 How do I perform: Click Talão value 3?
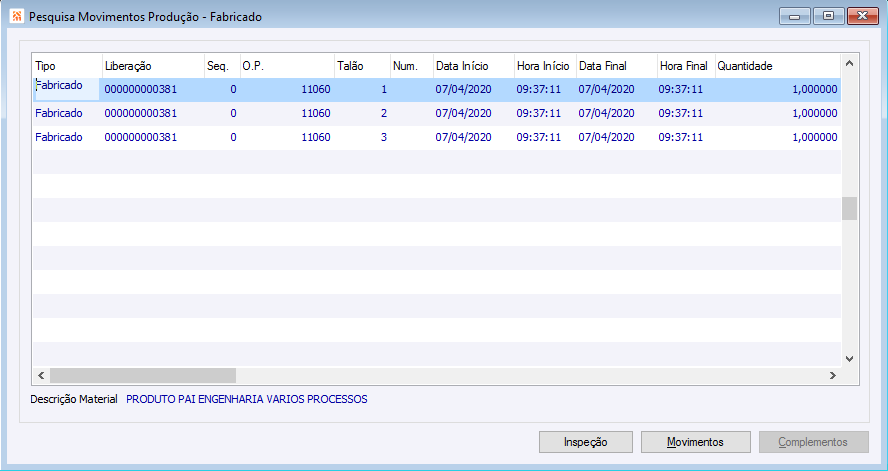point(384,137)
